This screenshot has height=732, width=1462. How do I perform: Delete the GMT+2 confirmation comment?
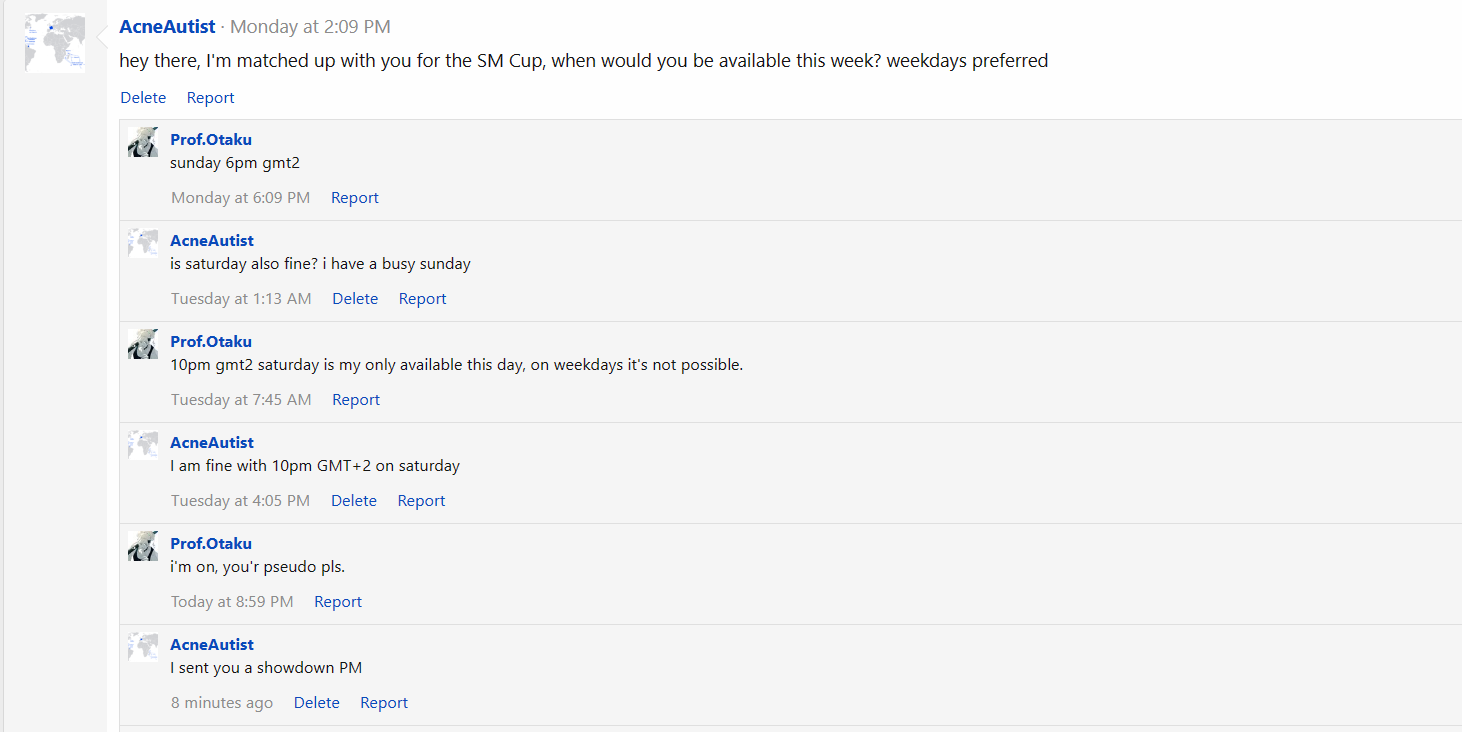pyautogui.click(x=354, y=500)
